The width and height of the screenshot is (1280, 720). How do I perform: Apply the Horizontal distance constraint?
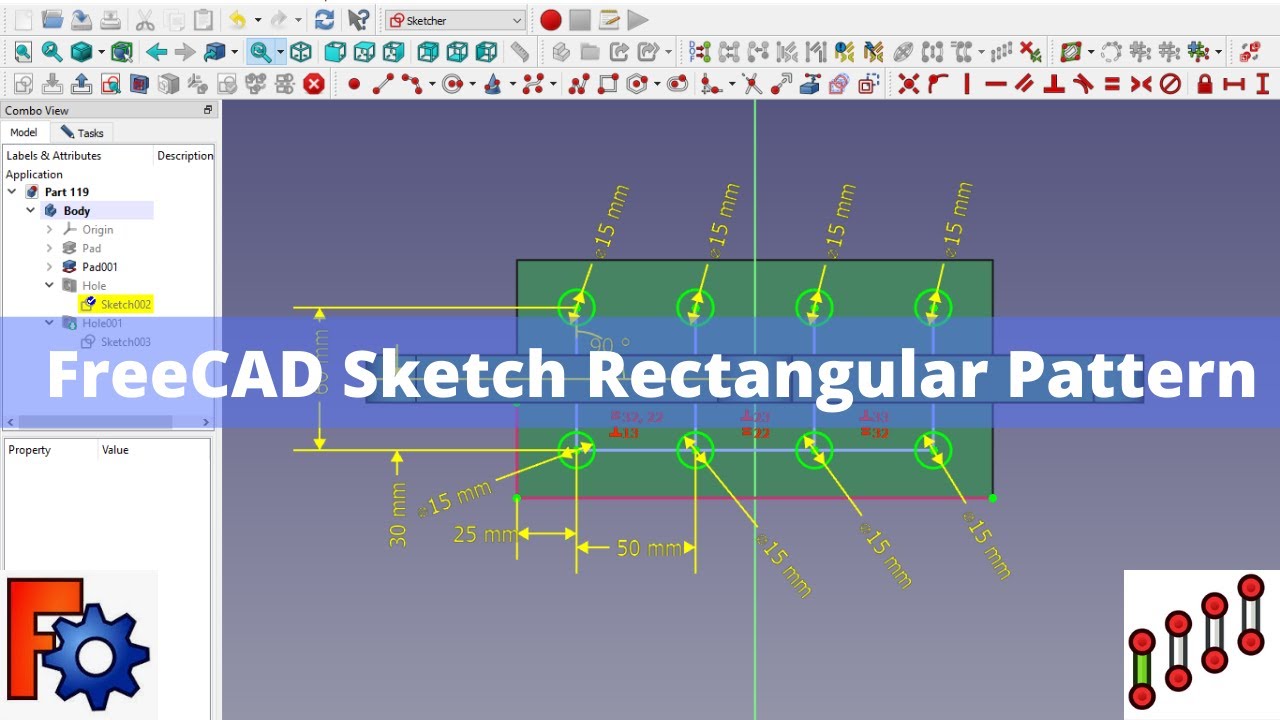point(1233,84)
